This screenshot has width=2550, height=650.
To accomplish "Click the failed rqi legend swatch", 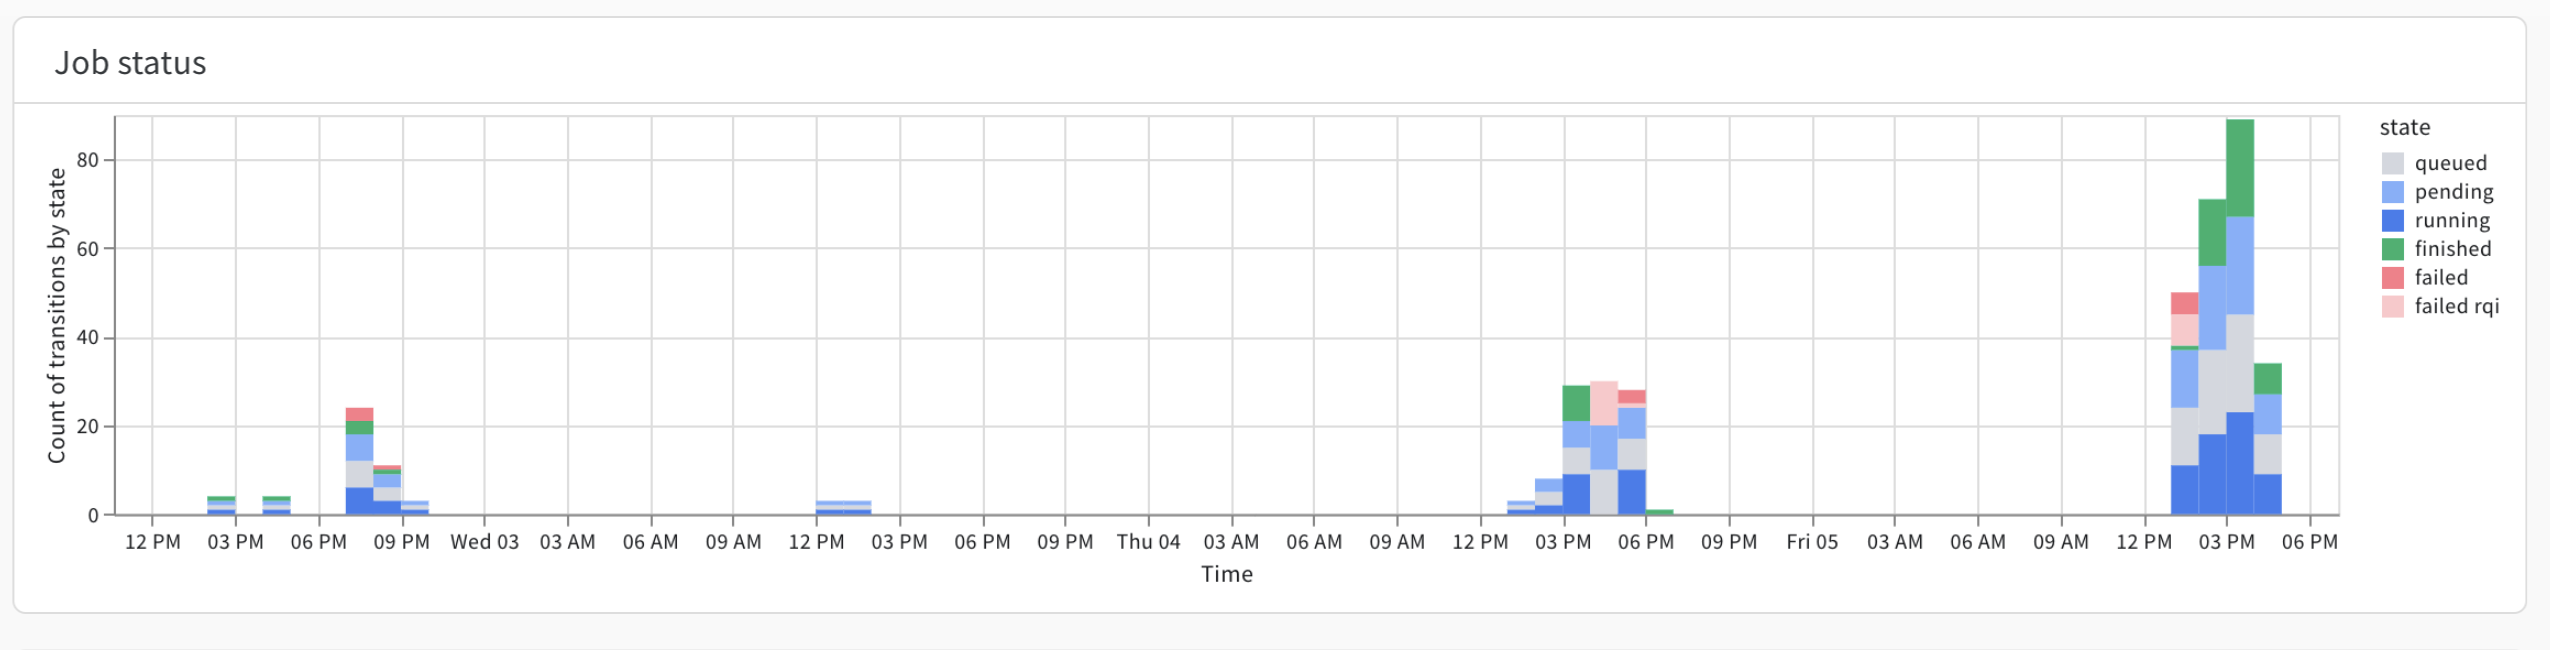I will pos(2392,306).
